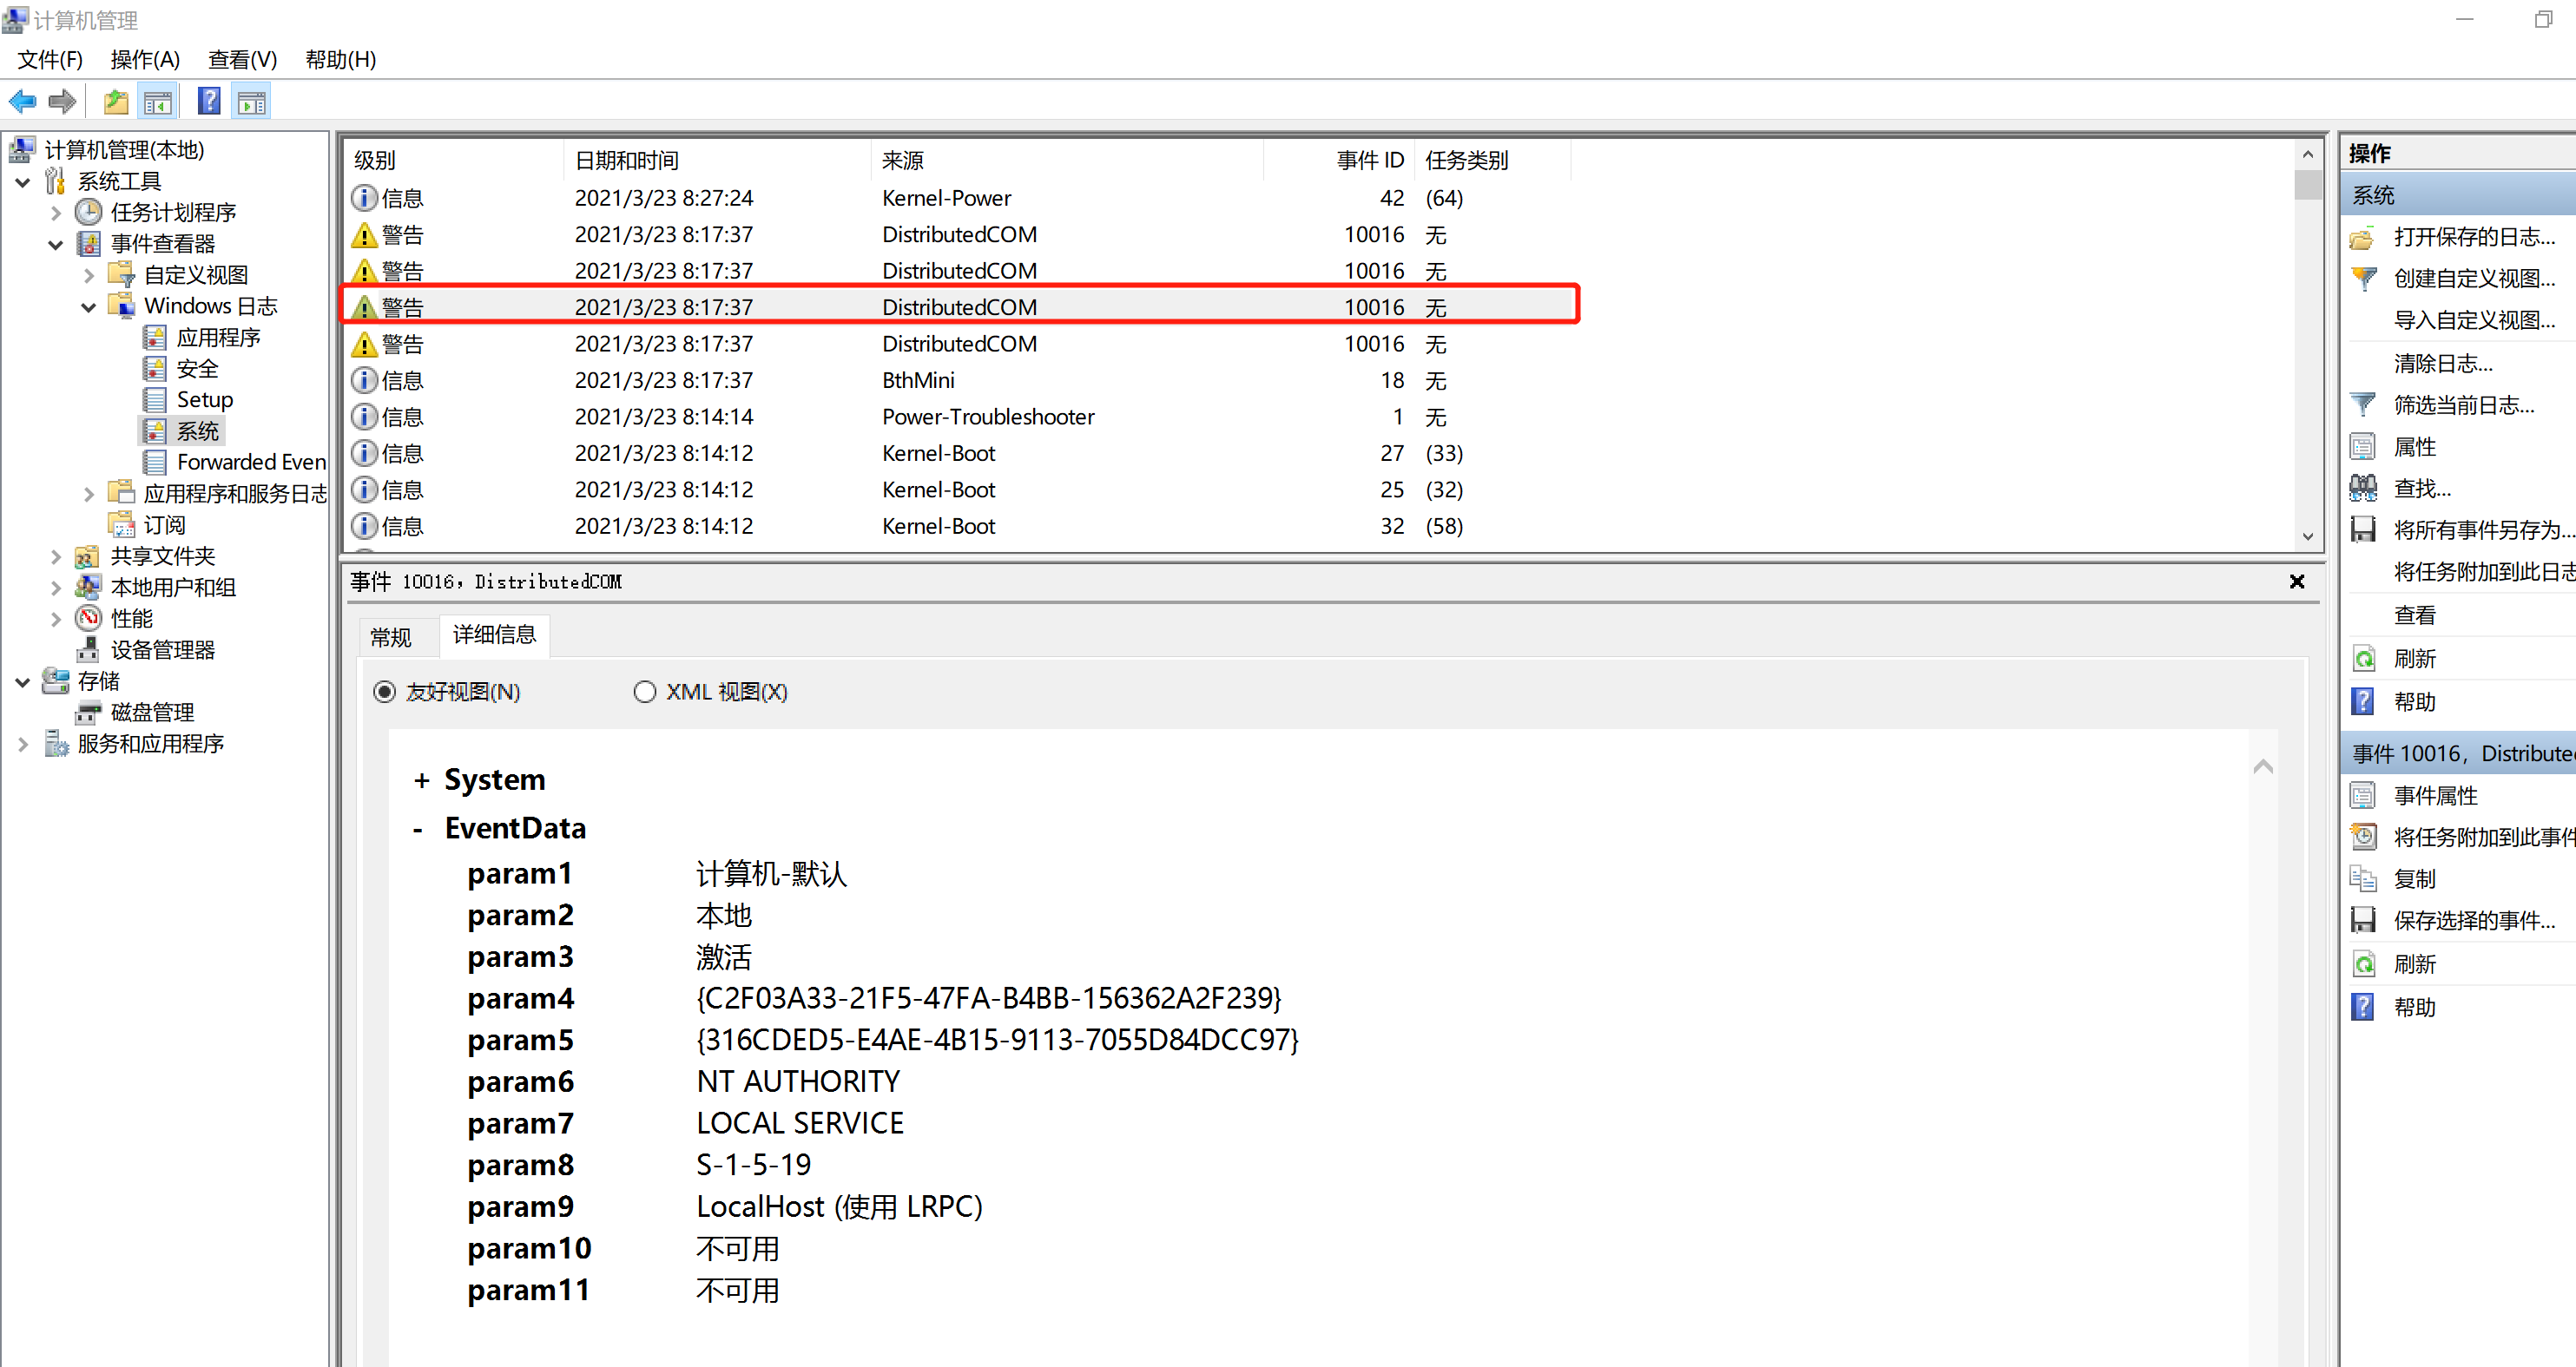
Task: Expand the System node with plus sign
Action: tap(421, 781)
